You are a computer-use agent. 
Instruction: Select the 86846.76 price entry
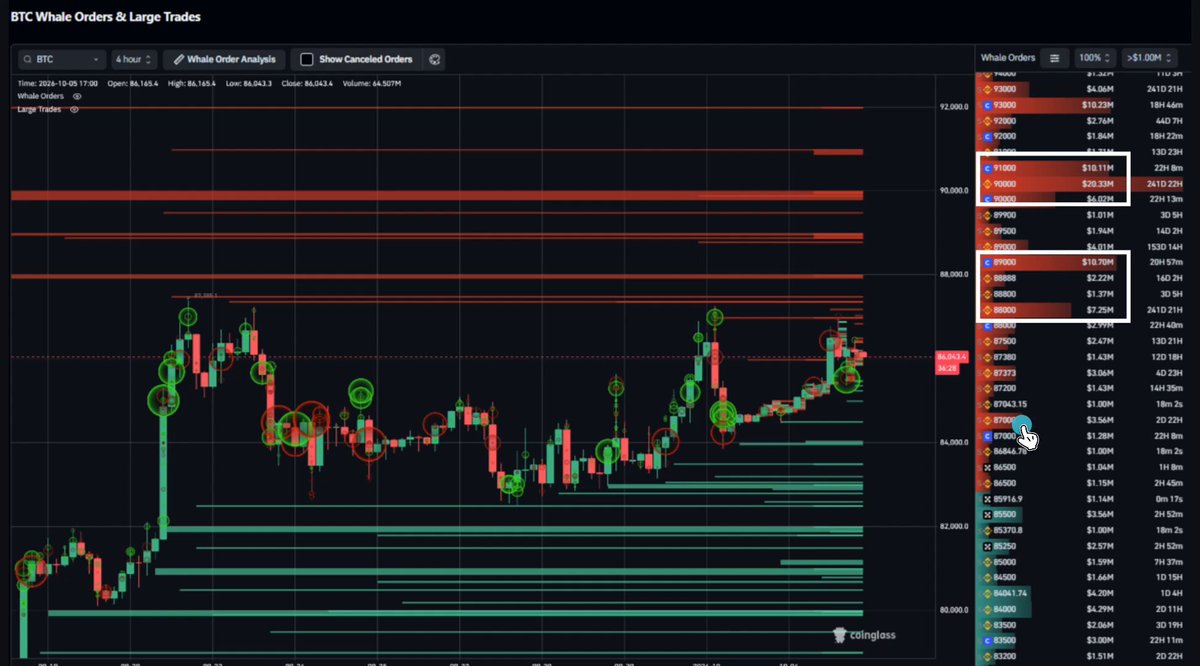pyautogui.click(x=1011, y=452)
